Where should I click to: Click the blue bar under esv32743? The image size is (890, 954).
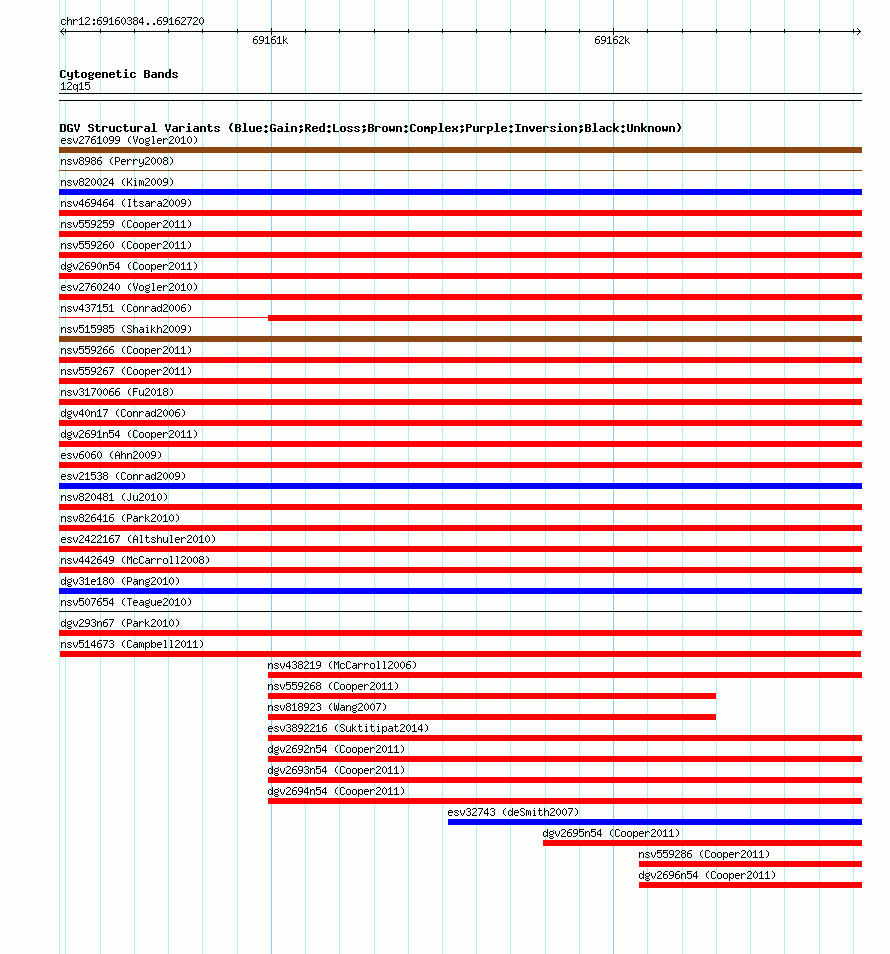click(655, 822)
